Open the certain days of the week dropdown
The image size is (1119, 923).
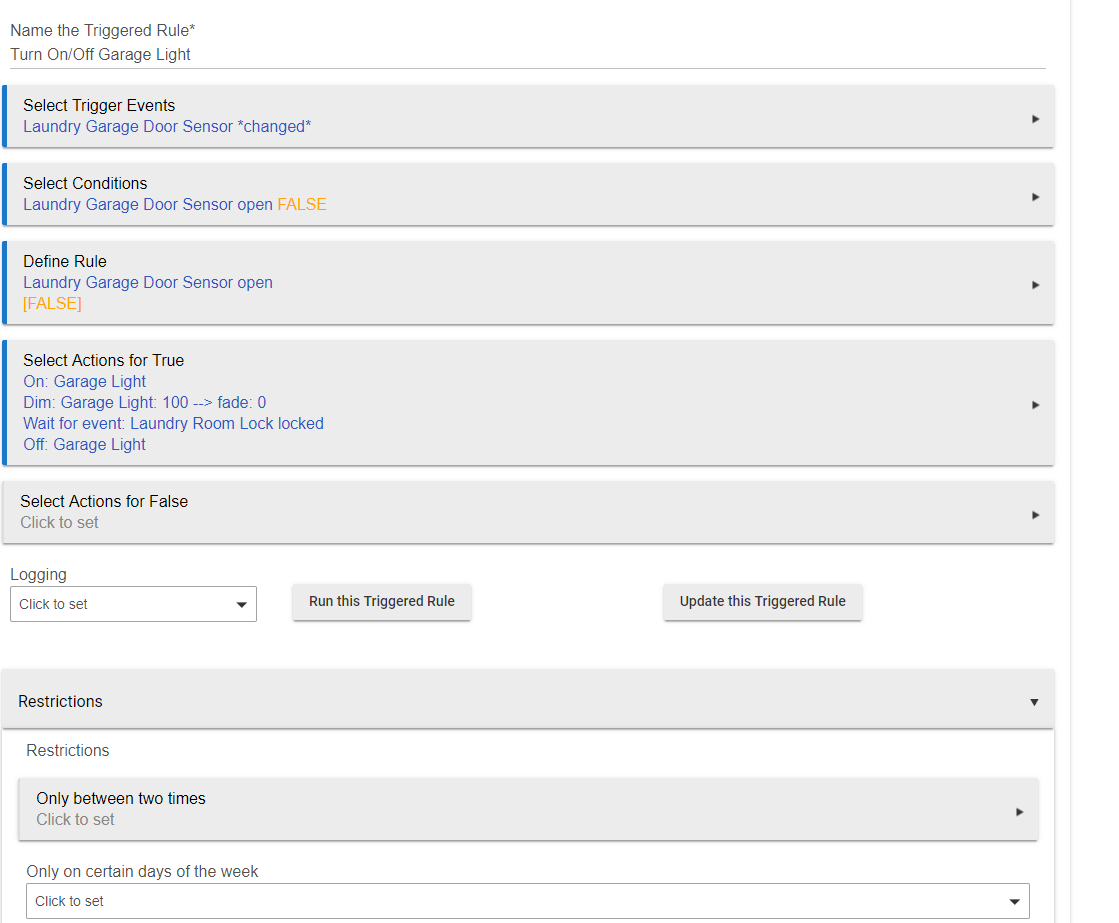coord(527,901)
